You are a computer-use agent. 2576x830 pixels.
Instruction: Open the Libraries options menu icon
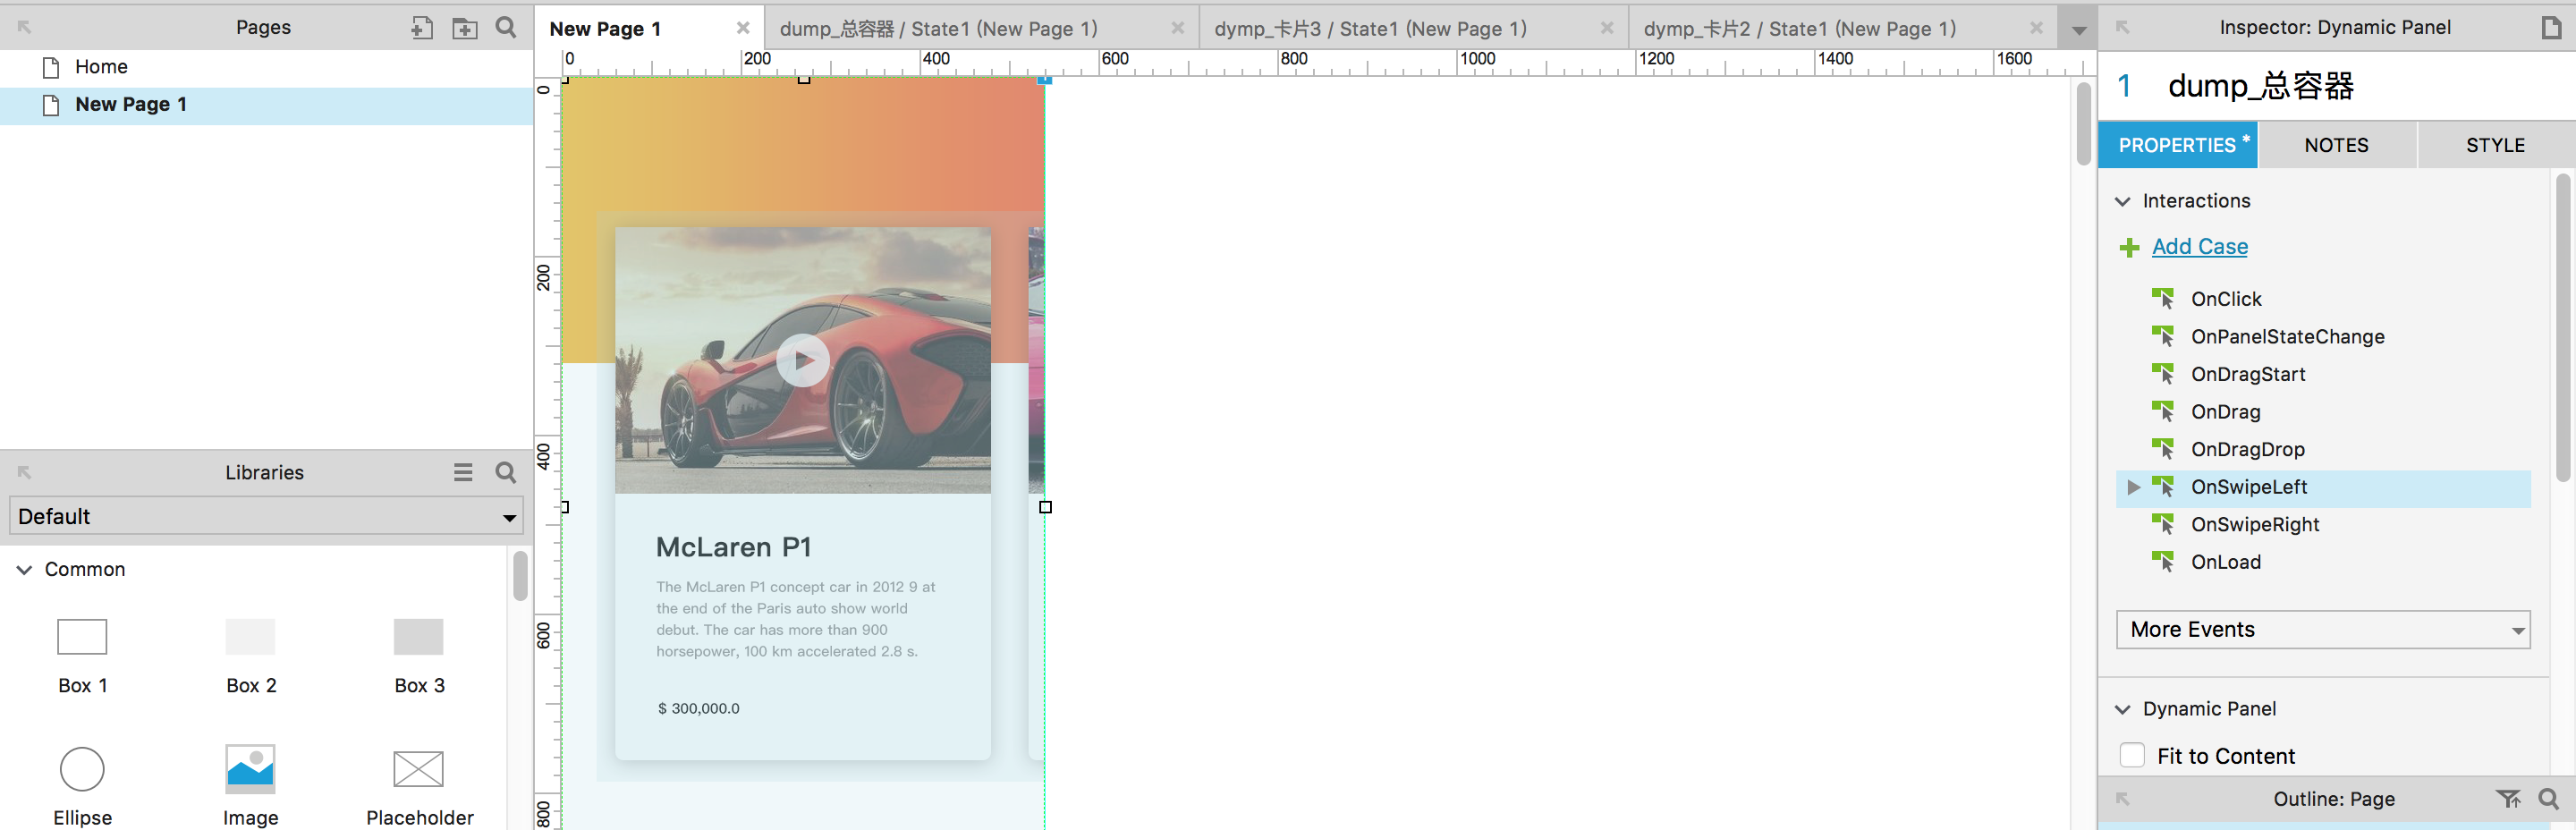pyautogui.click(x=463, y=472)
